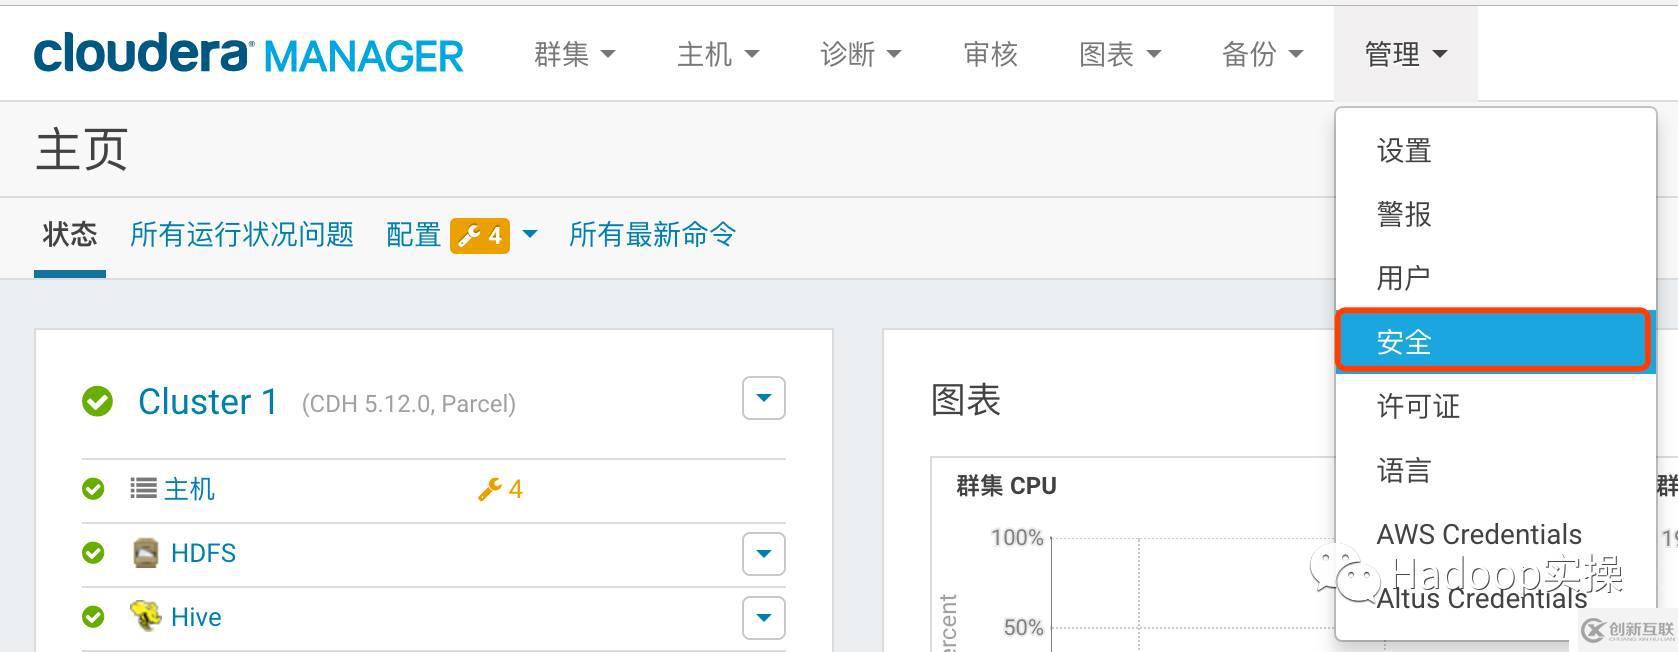
Task: Open the Cluster 1 link
Action: click(x=208, y=402)
